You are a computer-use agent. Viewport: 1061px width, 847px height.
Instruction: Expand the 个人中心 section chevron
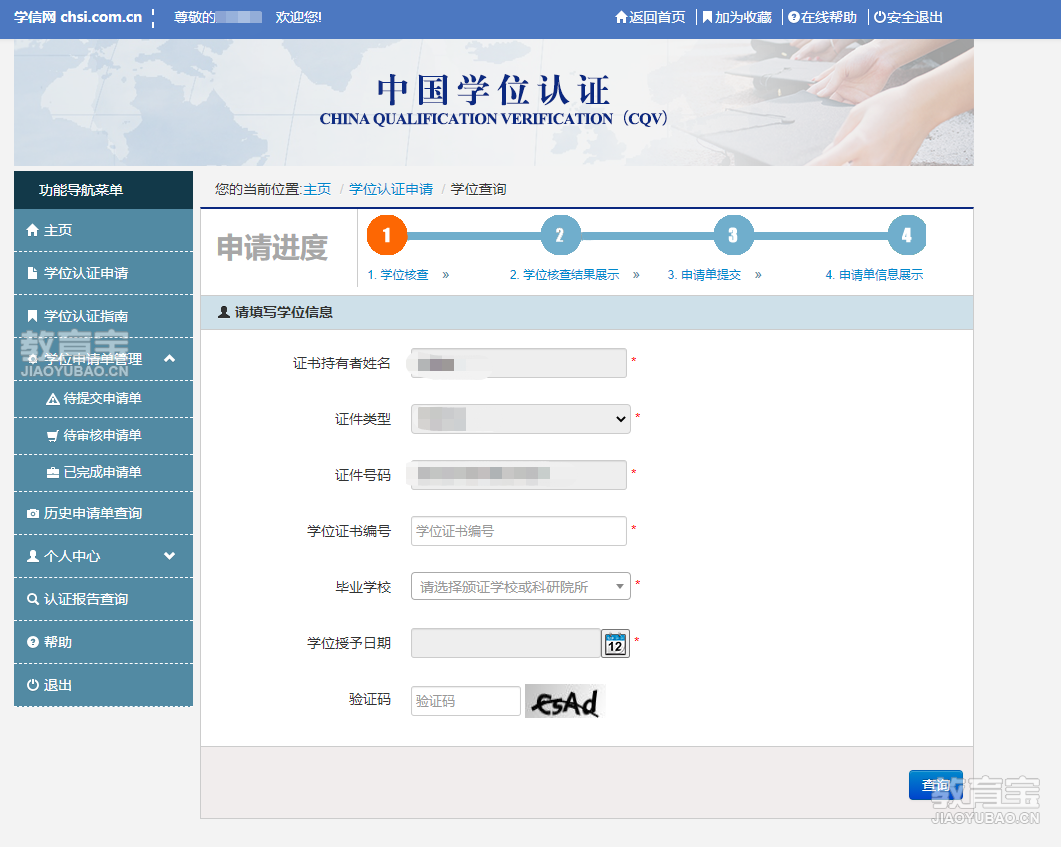pos(170,556)
